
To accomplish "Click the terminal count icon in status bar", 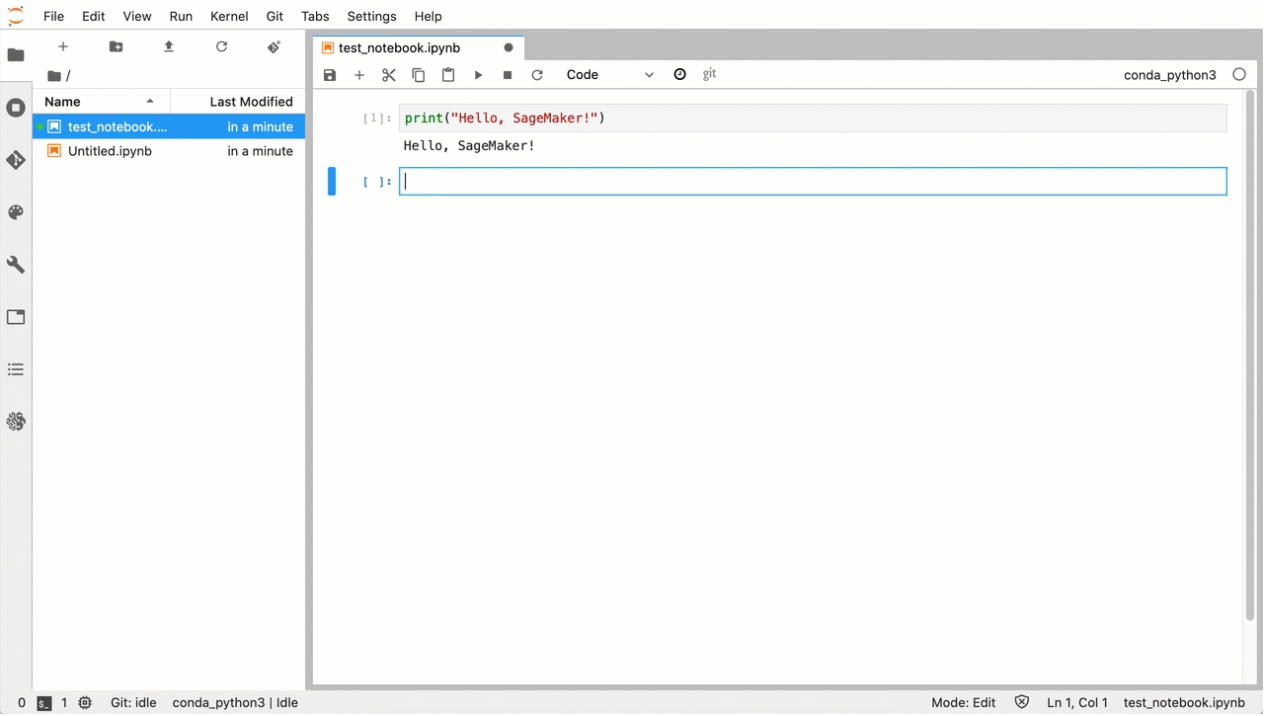I will pyautogui.click(x=44, y=704).
